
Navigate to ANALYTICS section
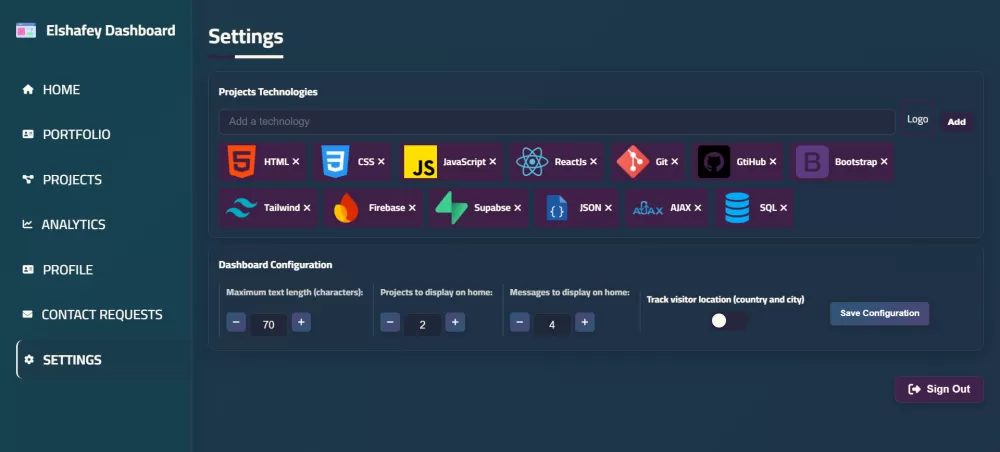pyautogui.click(x=73, y=224)
